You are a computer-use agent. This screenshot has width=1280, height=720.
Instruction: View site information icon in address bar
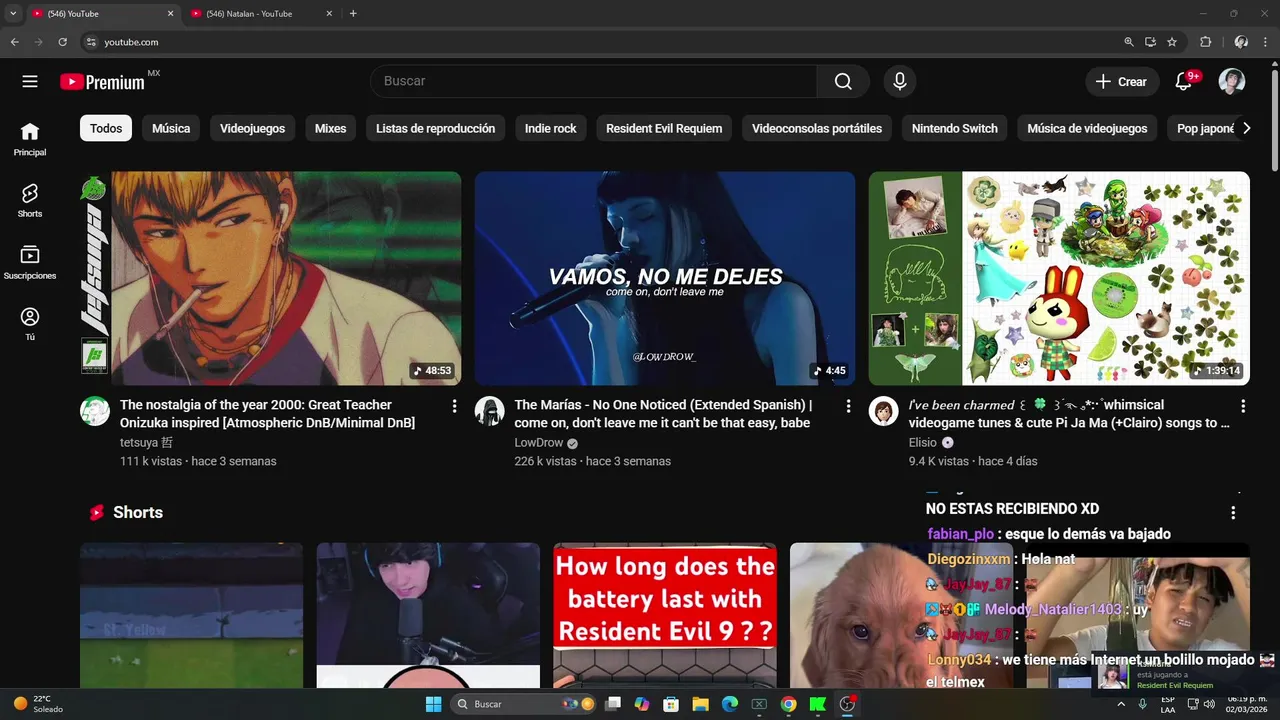pyautogui.click(x=91, y=42)
